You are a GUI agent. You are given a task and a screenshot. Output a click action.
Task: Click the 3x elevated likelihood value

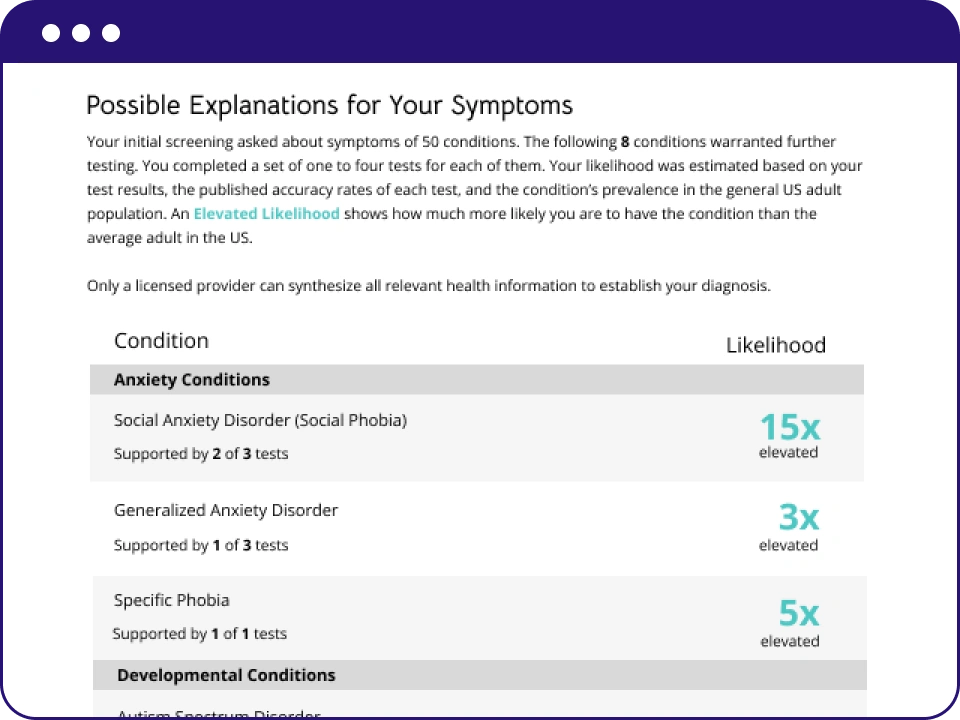click(x=798, y=518)
